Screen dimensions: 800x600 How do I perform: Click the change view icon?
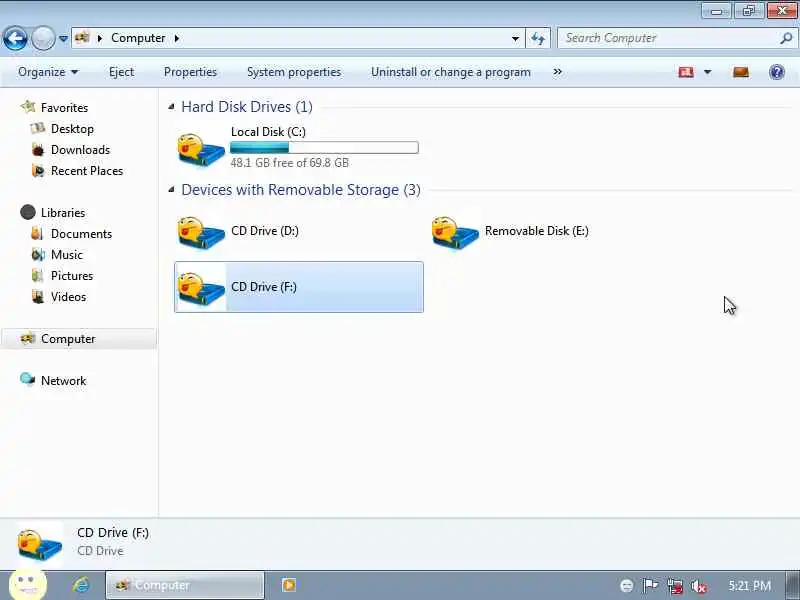[686, 72]
